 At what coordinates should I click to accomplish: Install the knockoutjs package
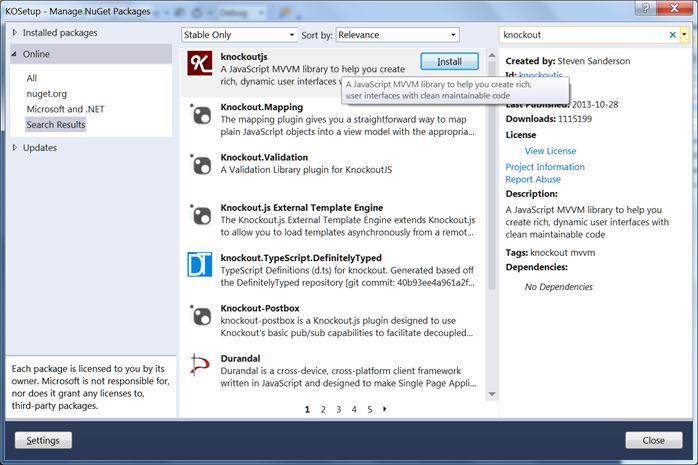tap(450, 61)
